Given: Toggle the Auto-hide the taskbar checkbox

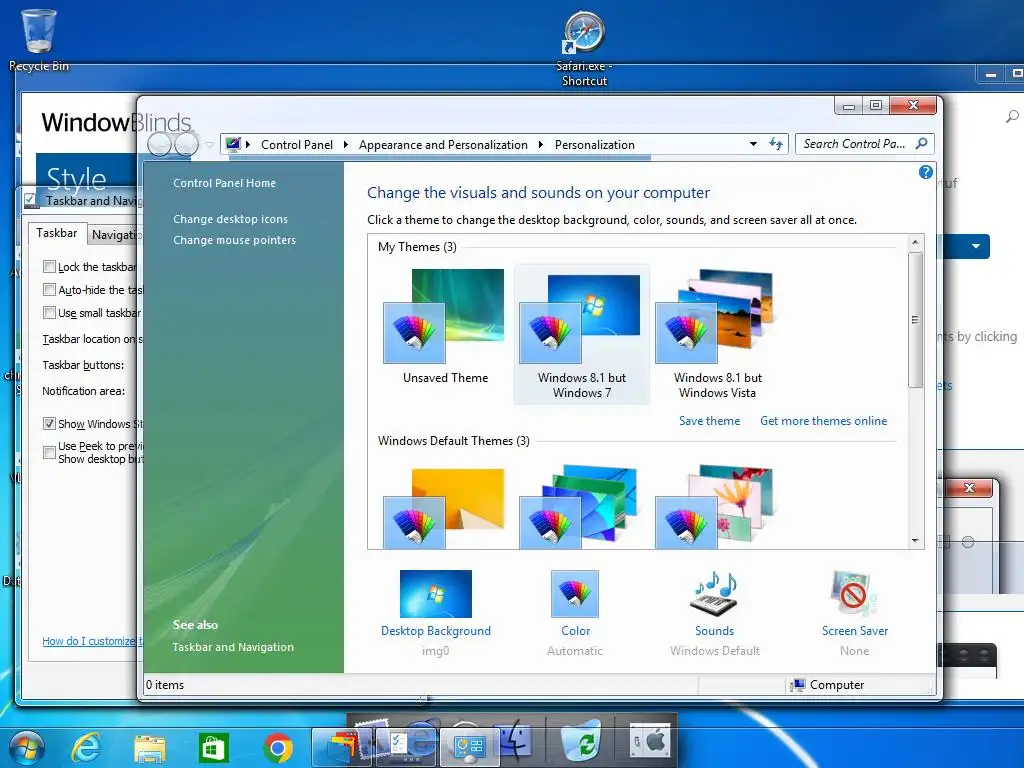Looking at the screenshot, I should click(x=49, y=289).
